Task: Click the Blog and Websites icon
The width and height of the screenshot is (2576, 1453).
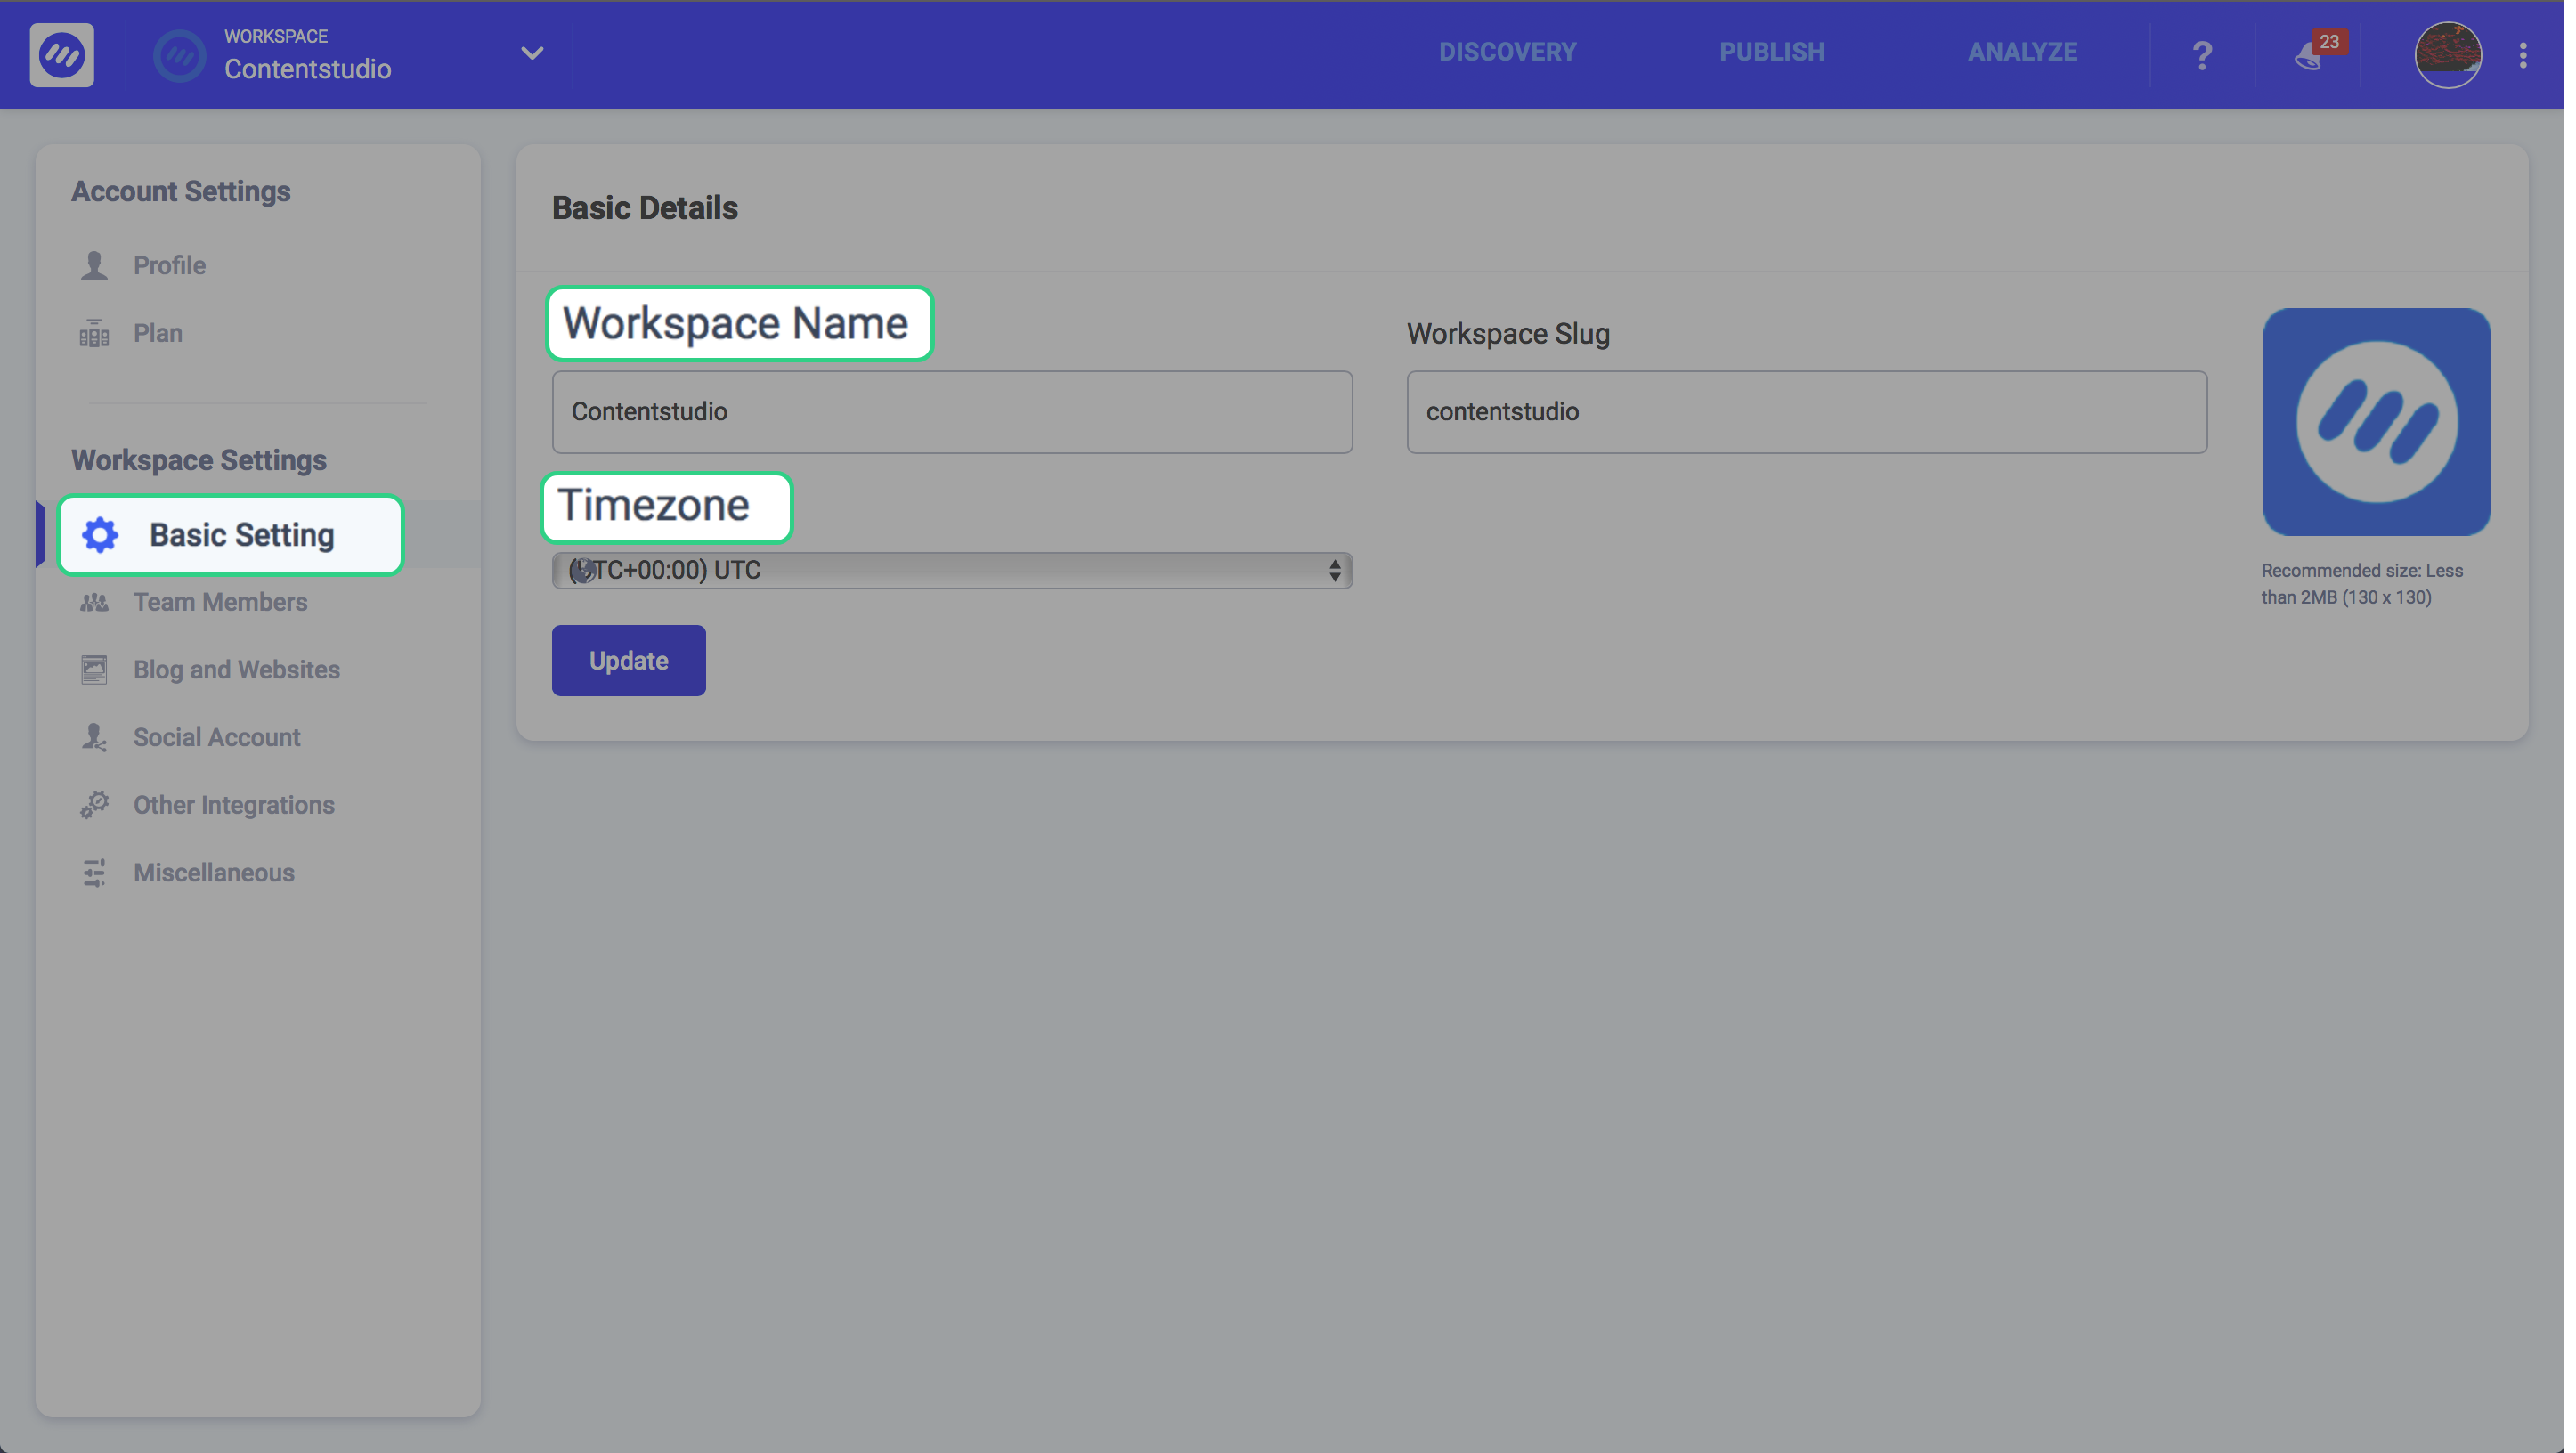Action: click(x=94, y=669)
